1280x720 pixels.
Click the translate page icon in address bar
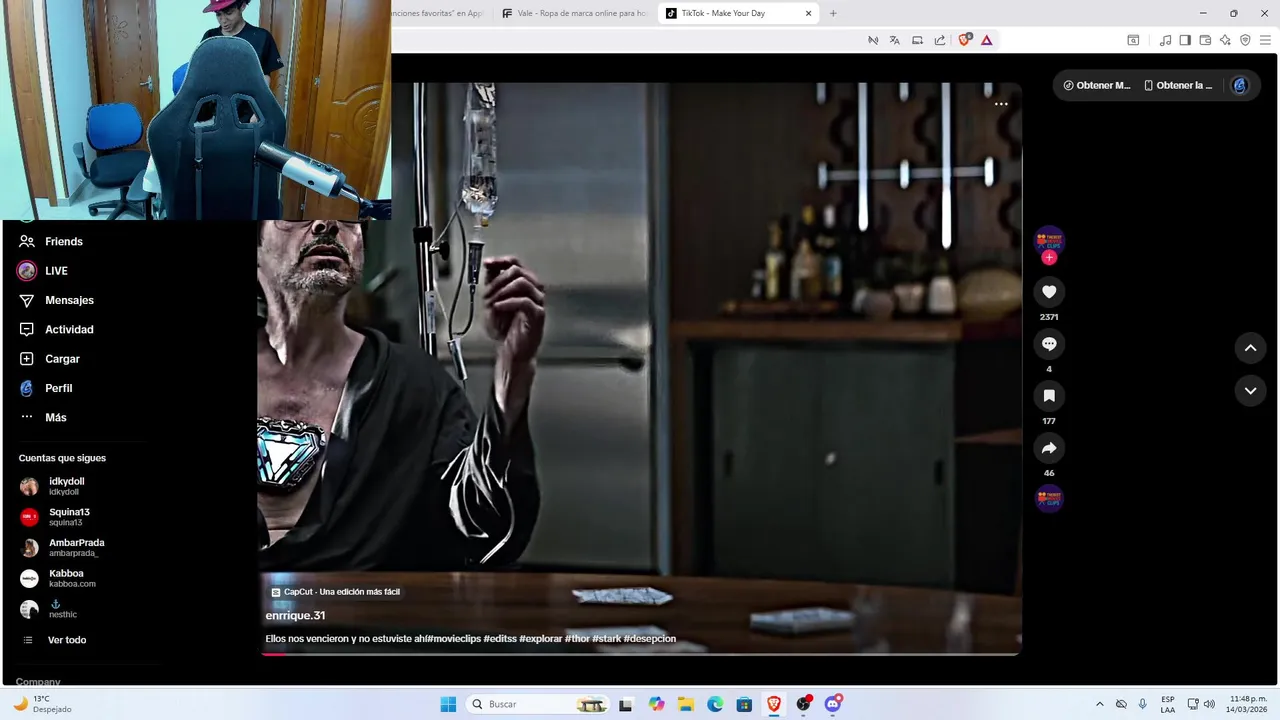pos(894,40)
